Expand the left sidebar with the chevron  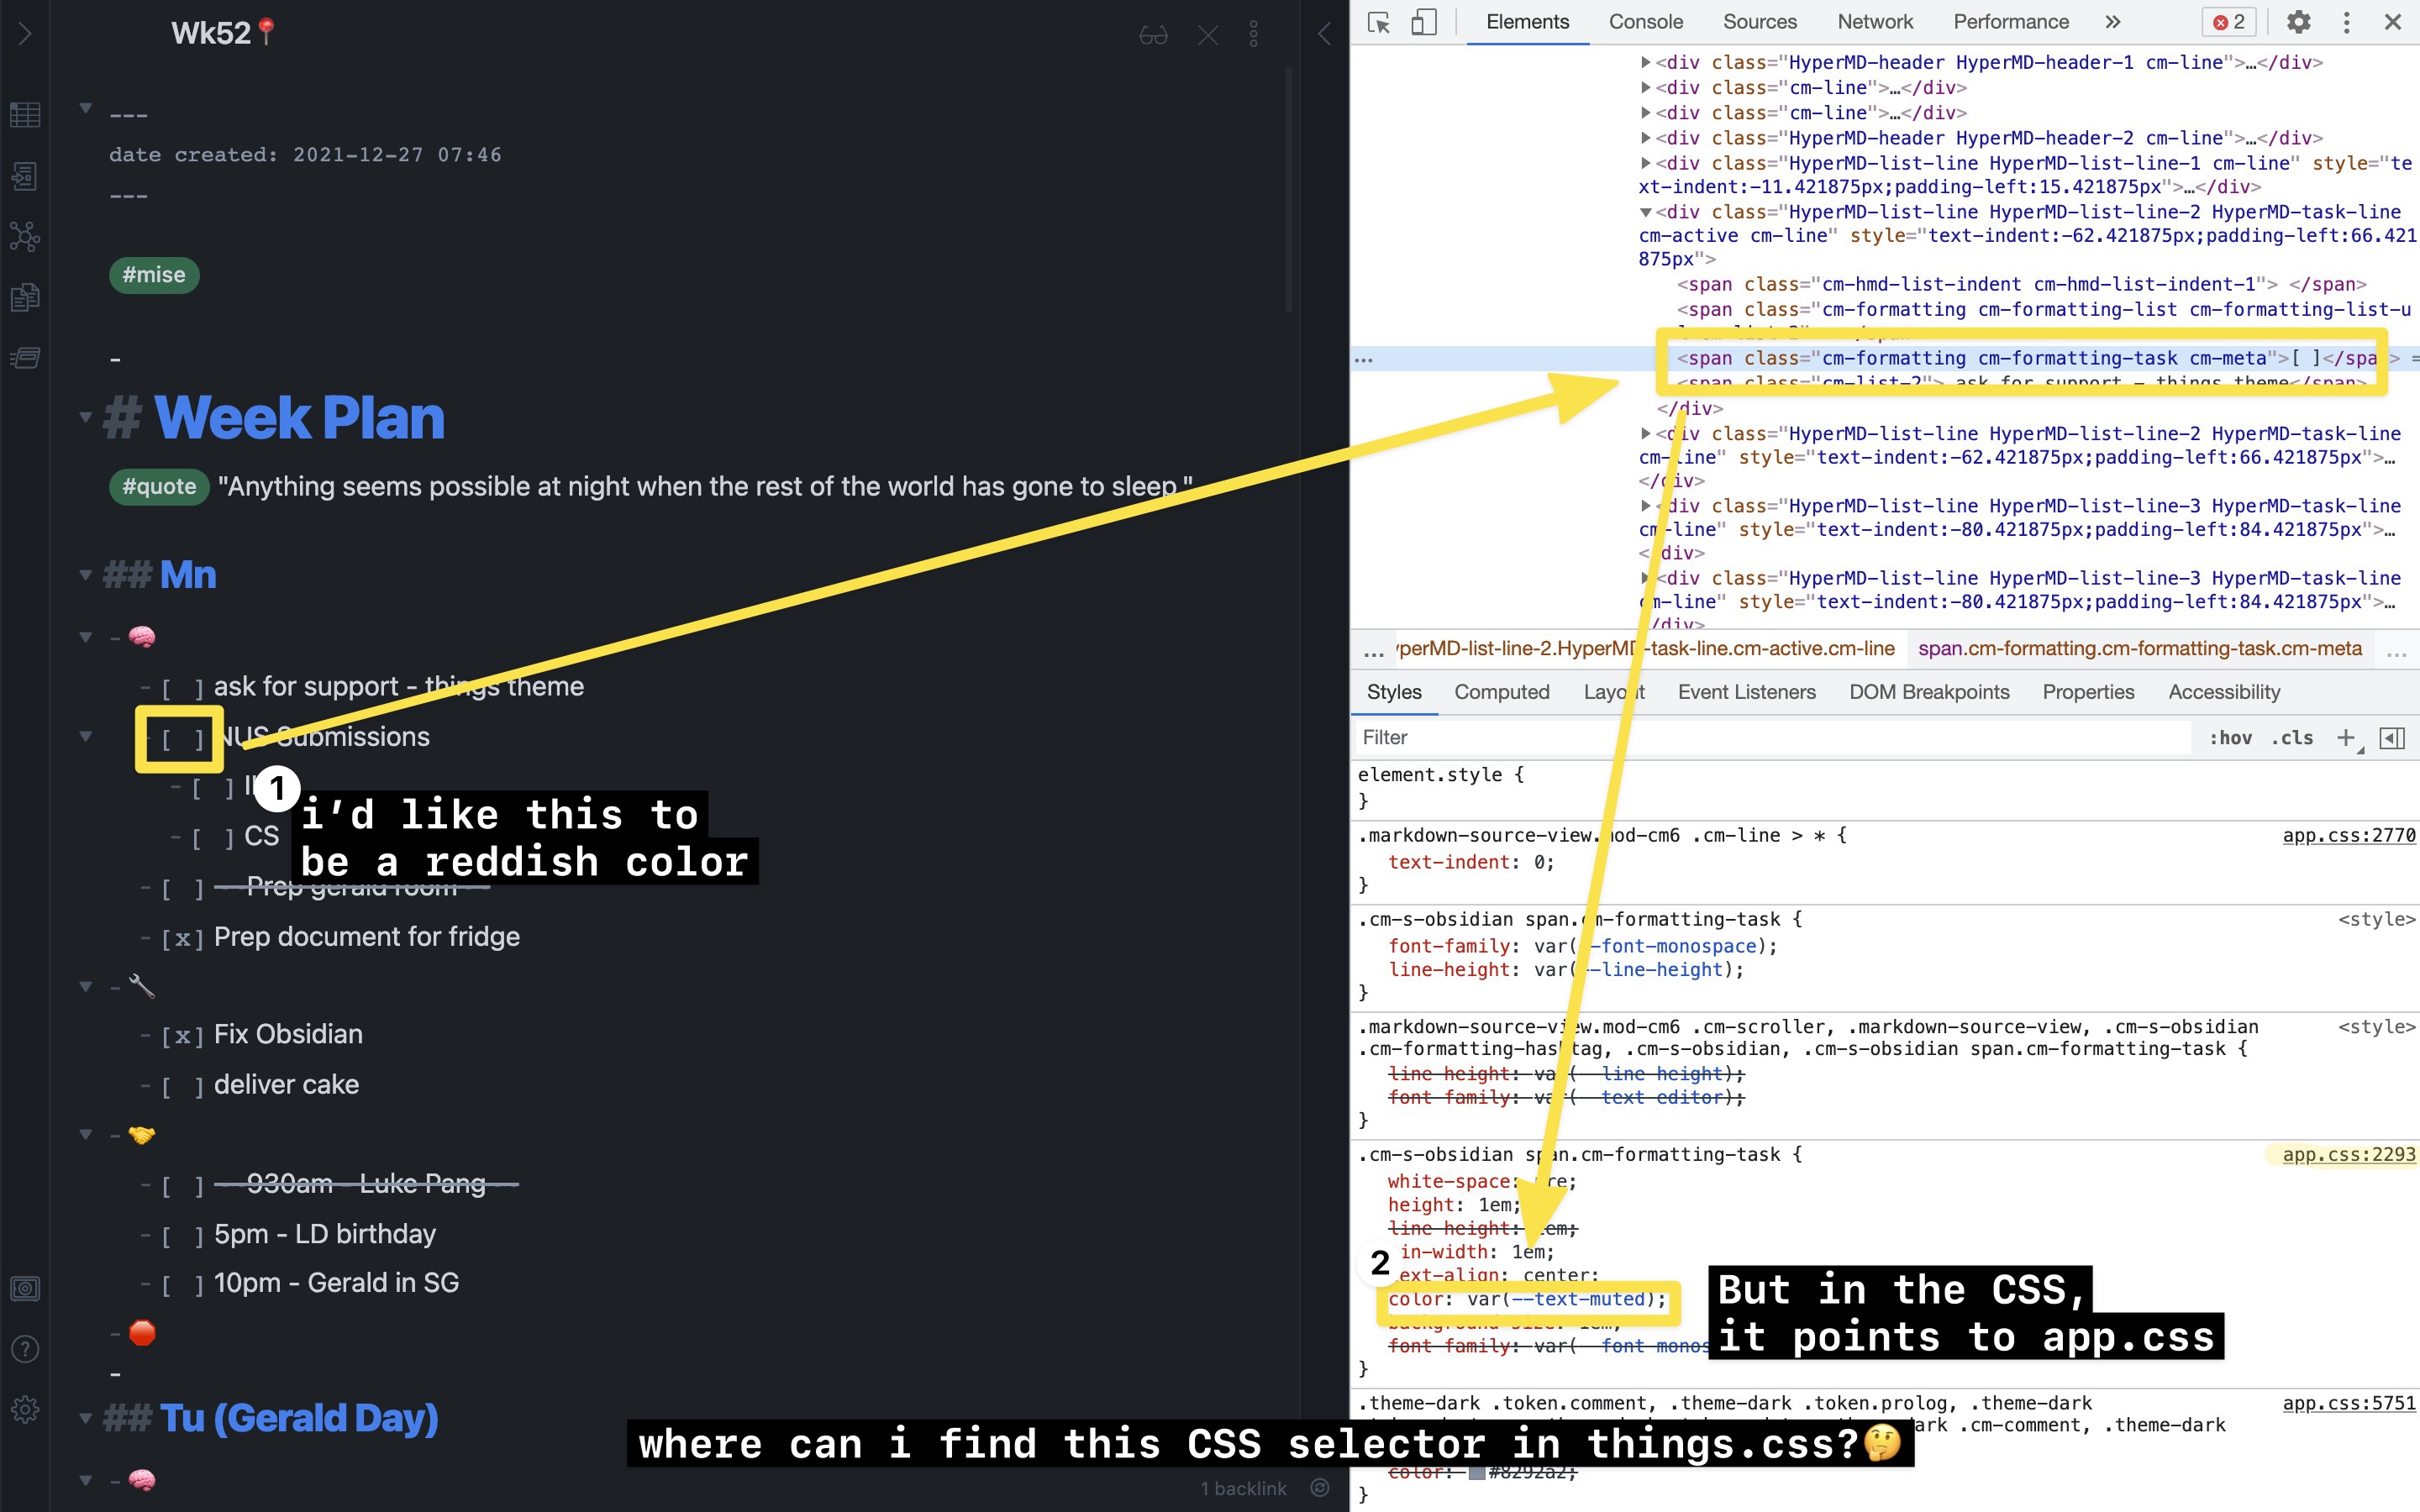[25, 34]
